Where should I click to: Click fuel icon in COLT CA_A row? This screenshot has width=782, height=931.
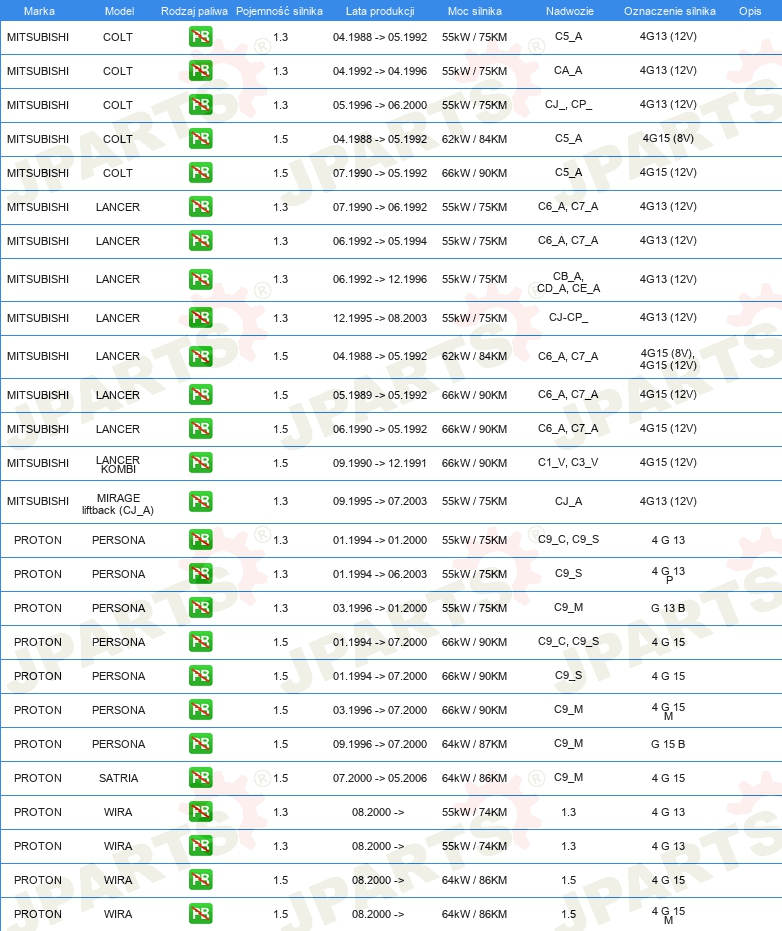(x=201, y=71)
